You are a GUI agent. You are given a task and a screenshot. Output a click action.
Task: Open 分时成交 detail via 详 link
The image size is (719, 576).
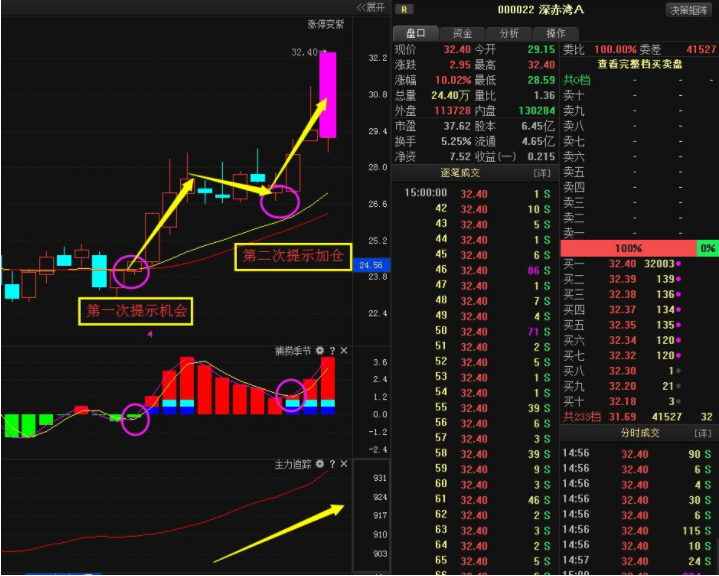702,433
